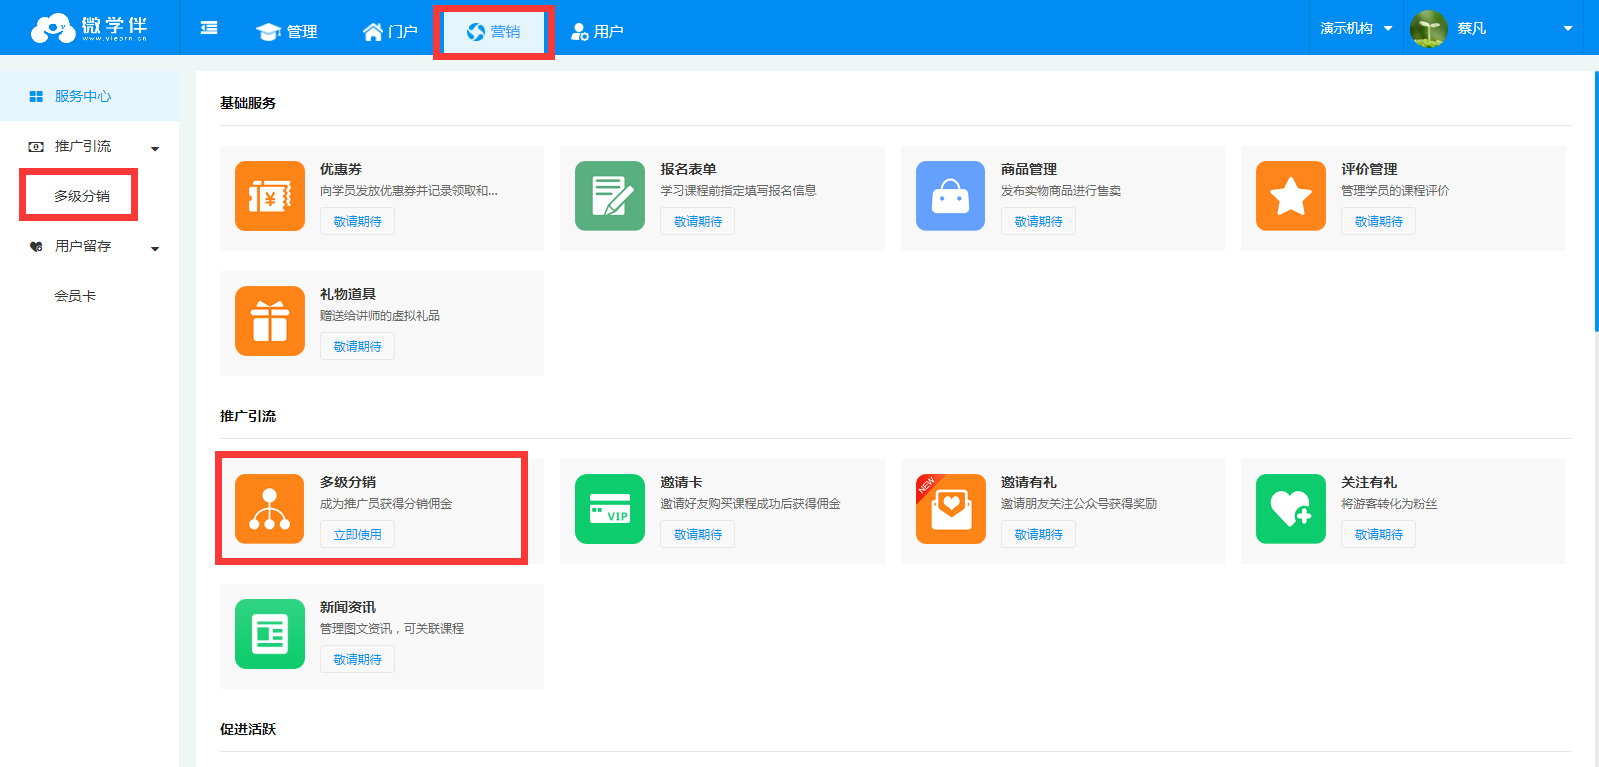Switch to the 管理 top navigation tab
Viewport: 1599px width, 767px height.
click(288, 32)
